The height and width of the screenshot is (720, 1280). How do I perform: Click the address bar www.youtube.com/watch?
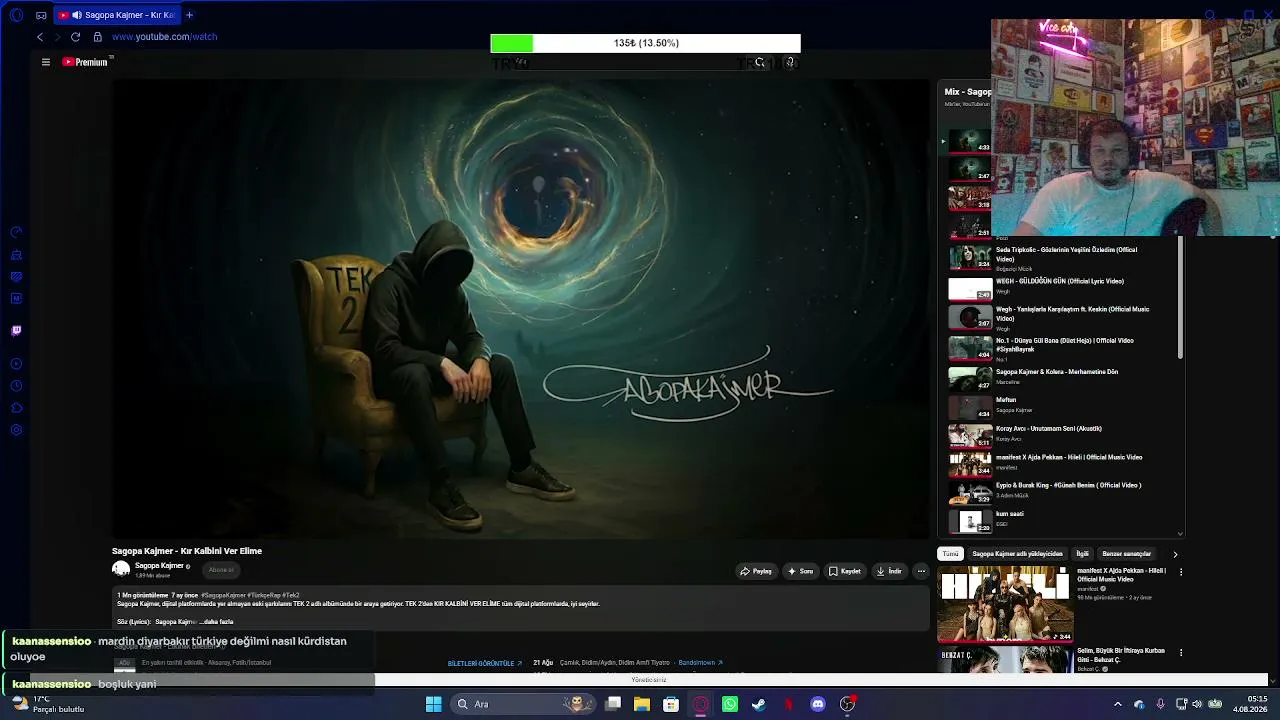[x=164, y=37]
